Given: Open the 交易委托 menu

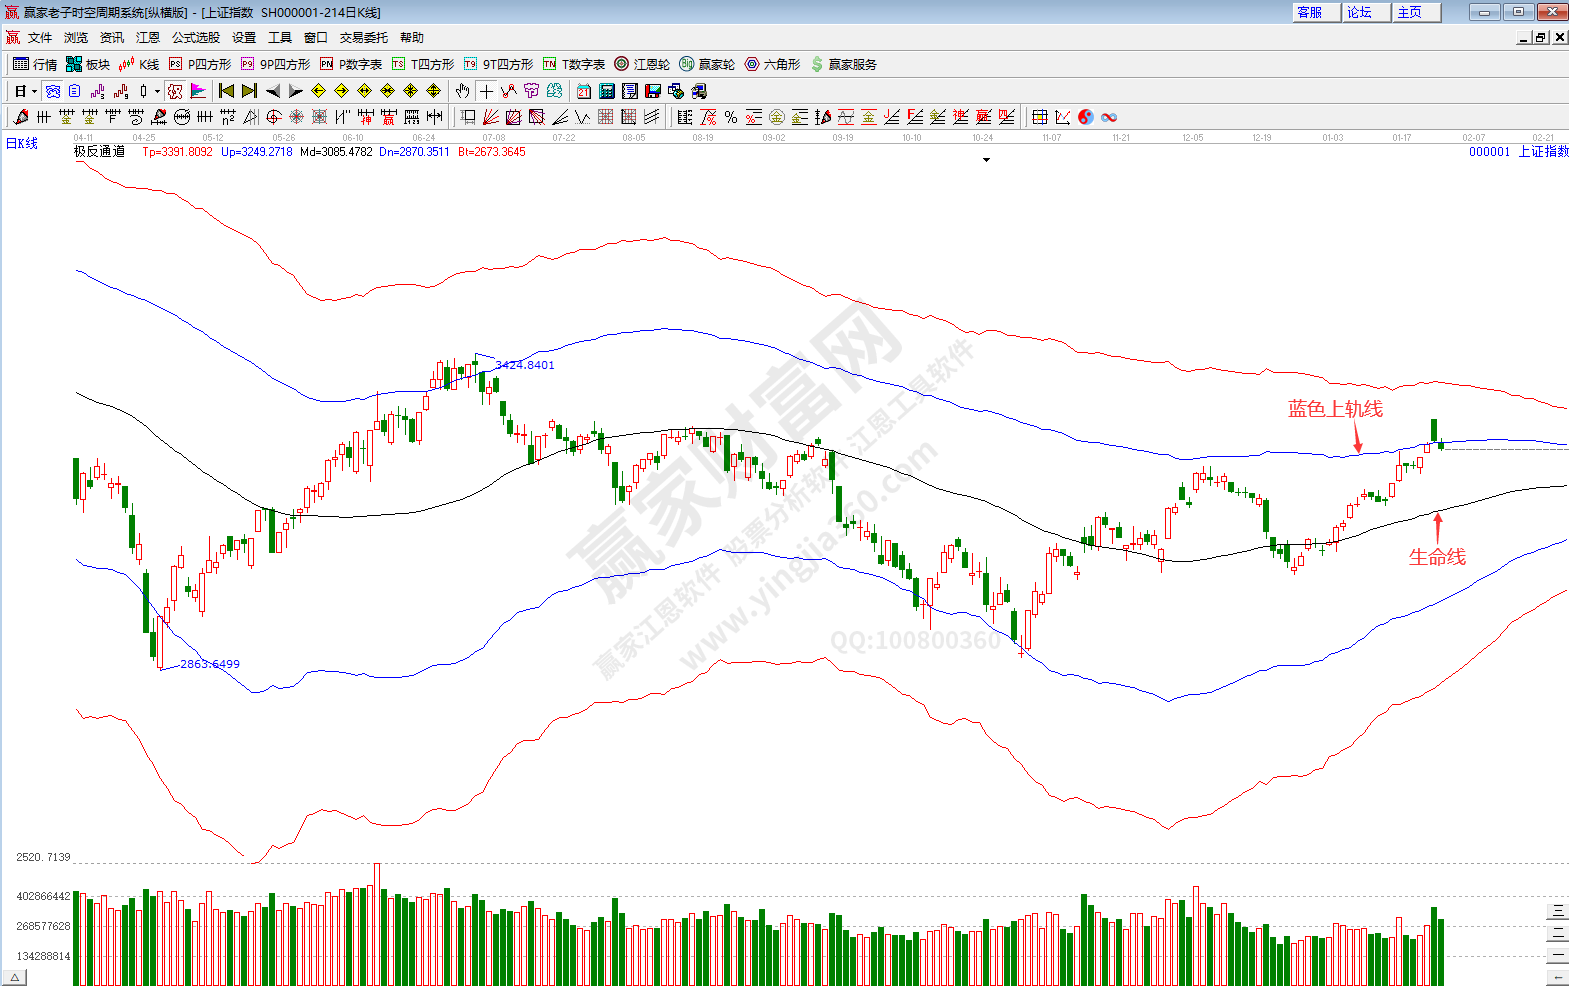Looking at the screenshot, I should click(x=363, y=38).
